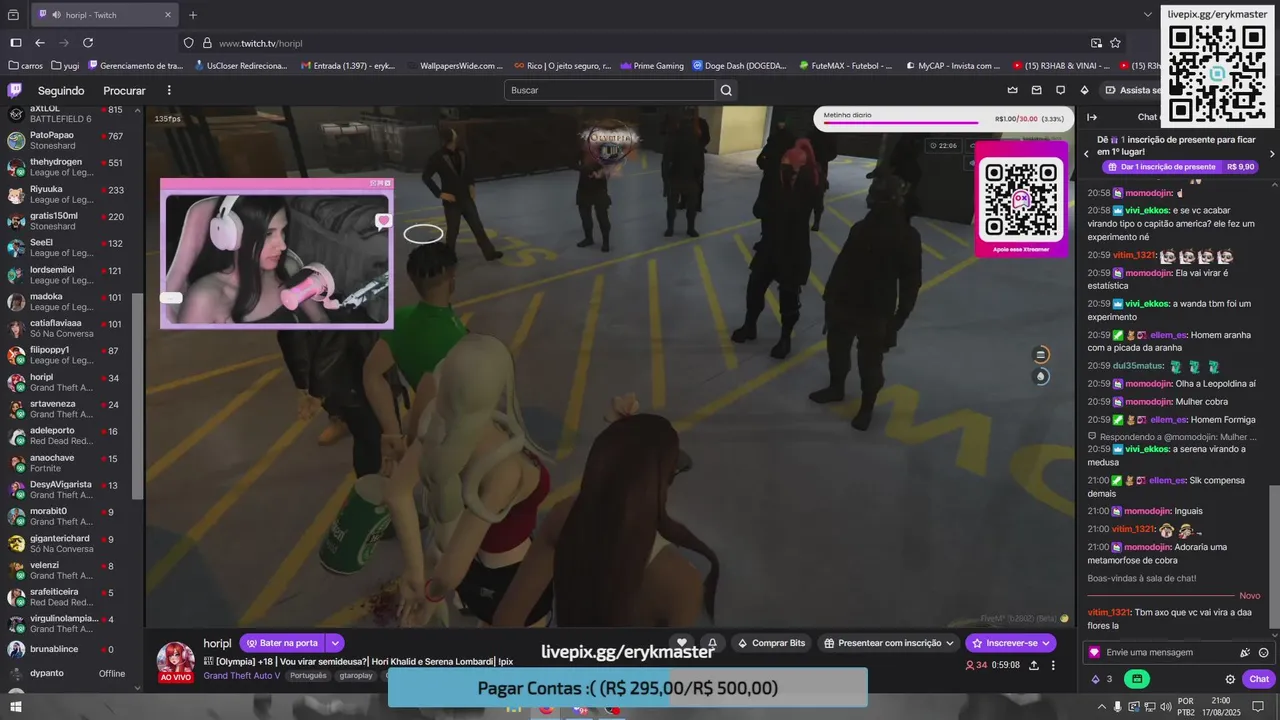Click the Chat send button
The image size is (1280, 720).
1259,679
